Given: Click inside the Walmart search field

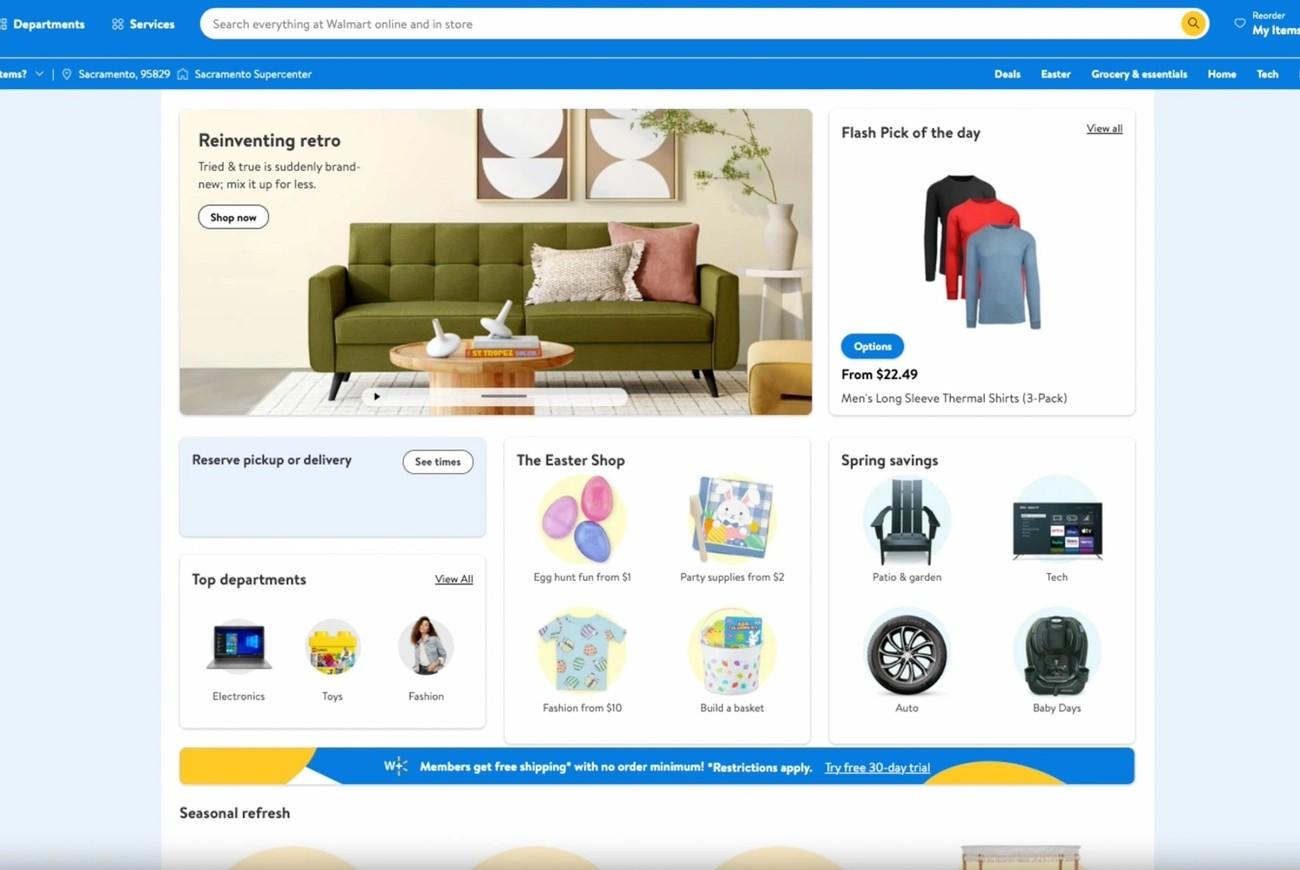Looking at the screenshot, I should (x=600, y=23).
